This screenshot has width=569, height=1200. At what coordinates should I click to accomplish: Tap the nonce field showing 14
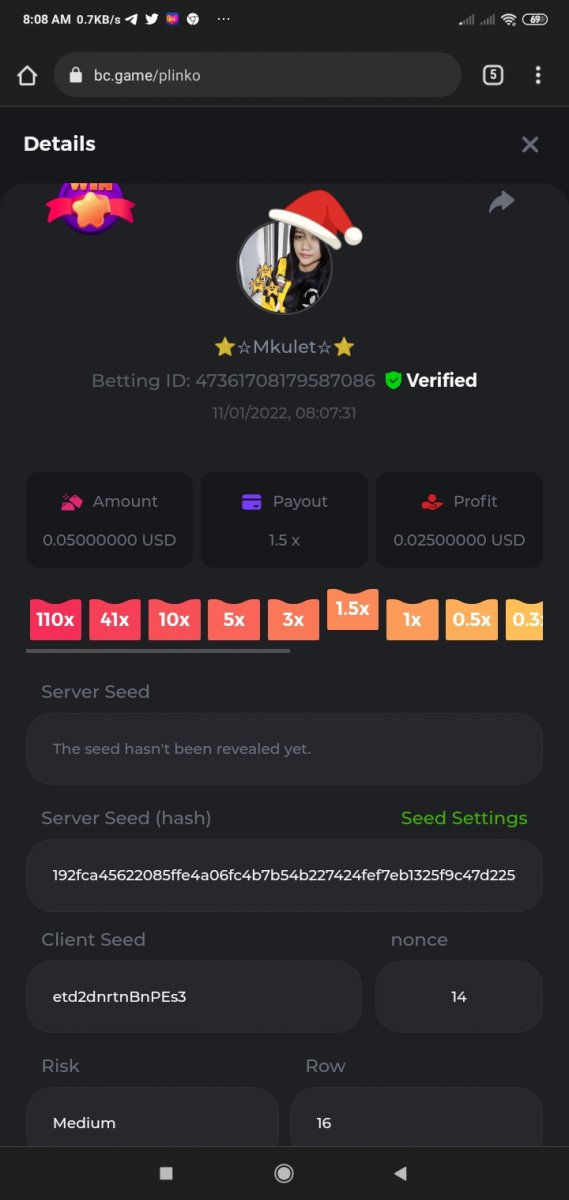[x=459, y=997]
